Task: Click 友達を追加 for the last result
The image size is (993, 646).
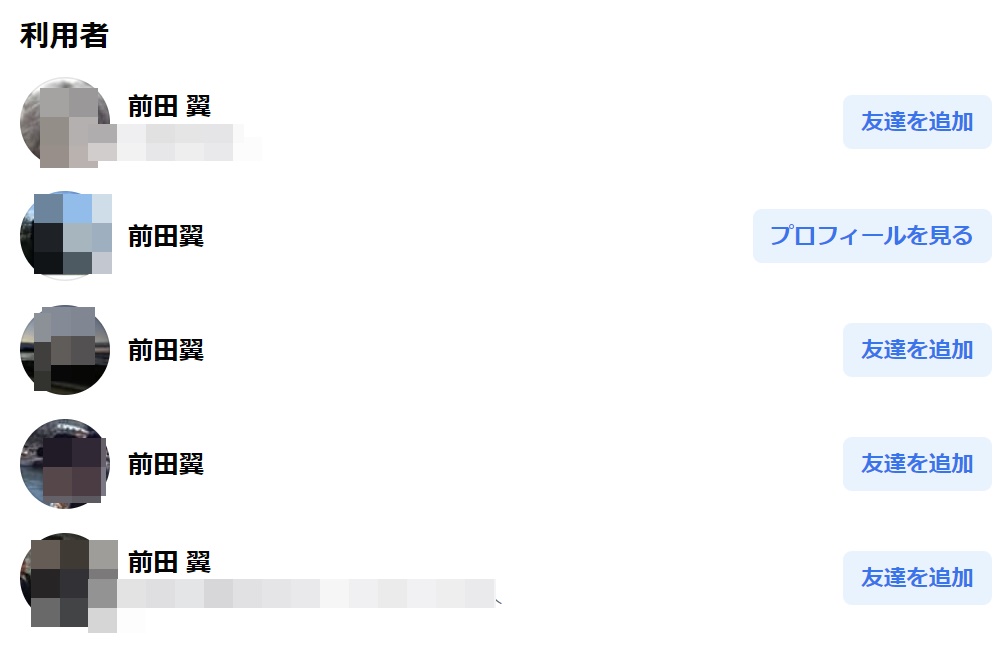Action: click(x=917, y=578)
